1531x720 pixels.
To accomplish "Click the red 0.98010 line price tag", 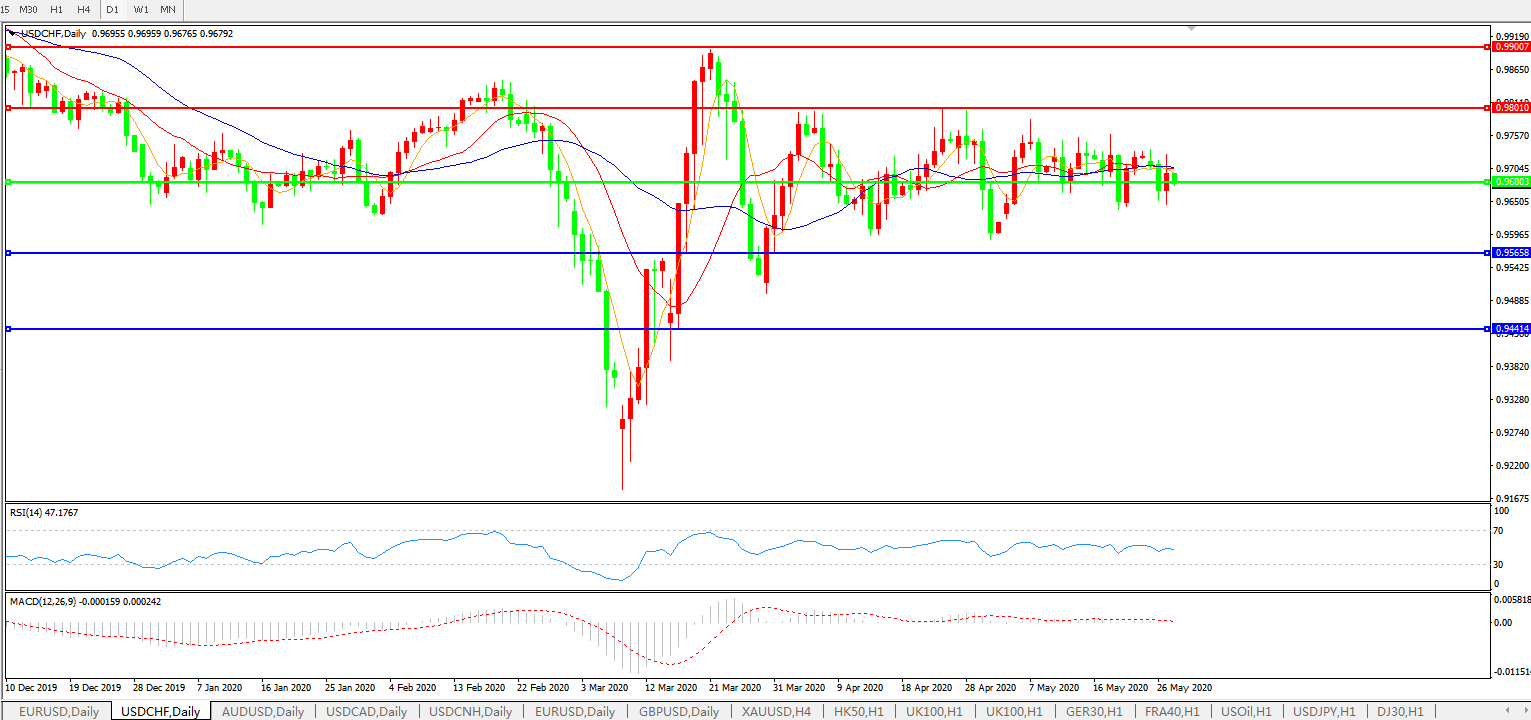I will click(x=1510, y=107).
